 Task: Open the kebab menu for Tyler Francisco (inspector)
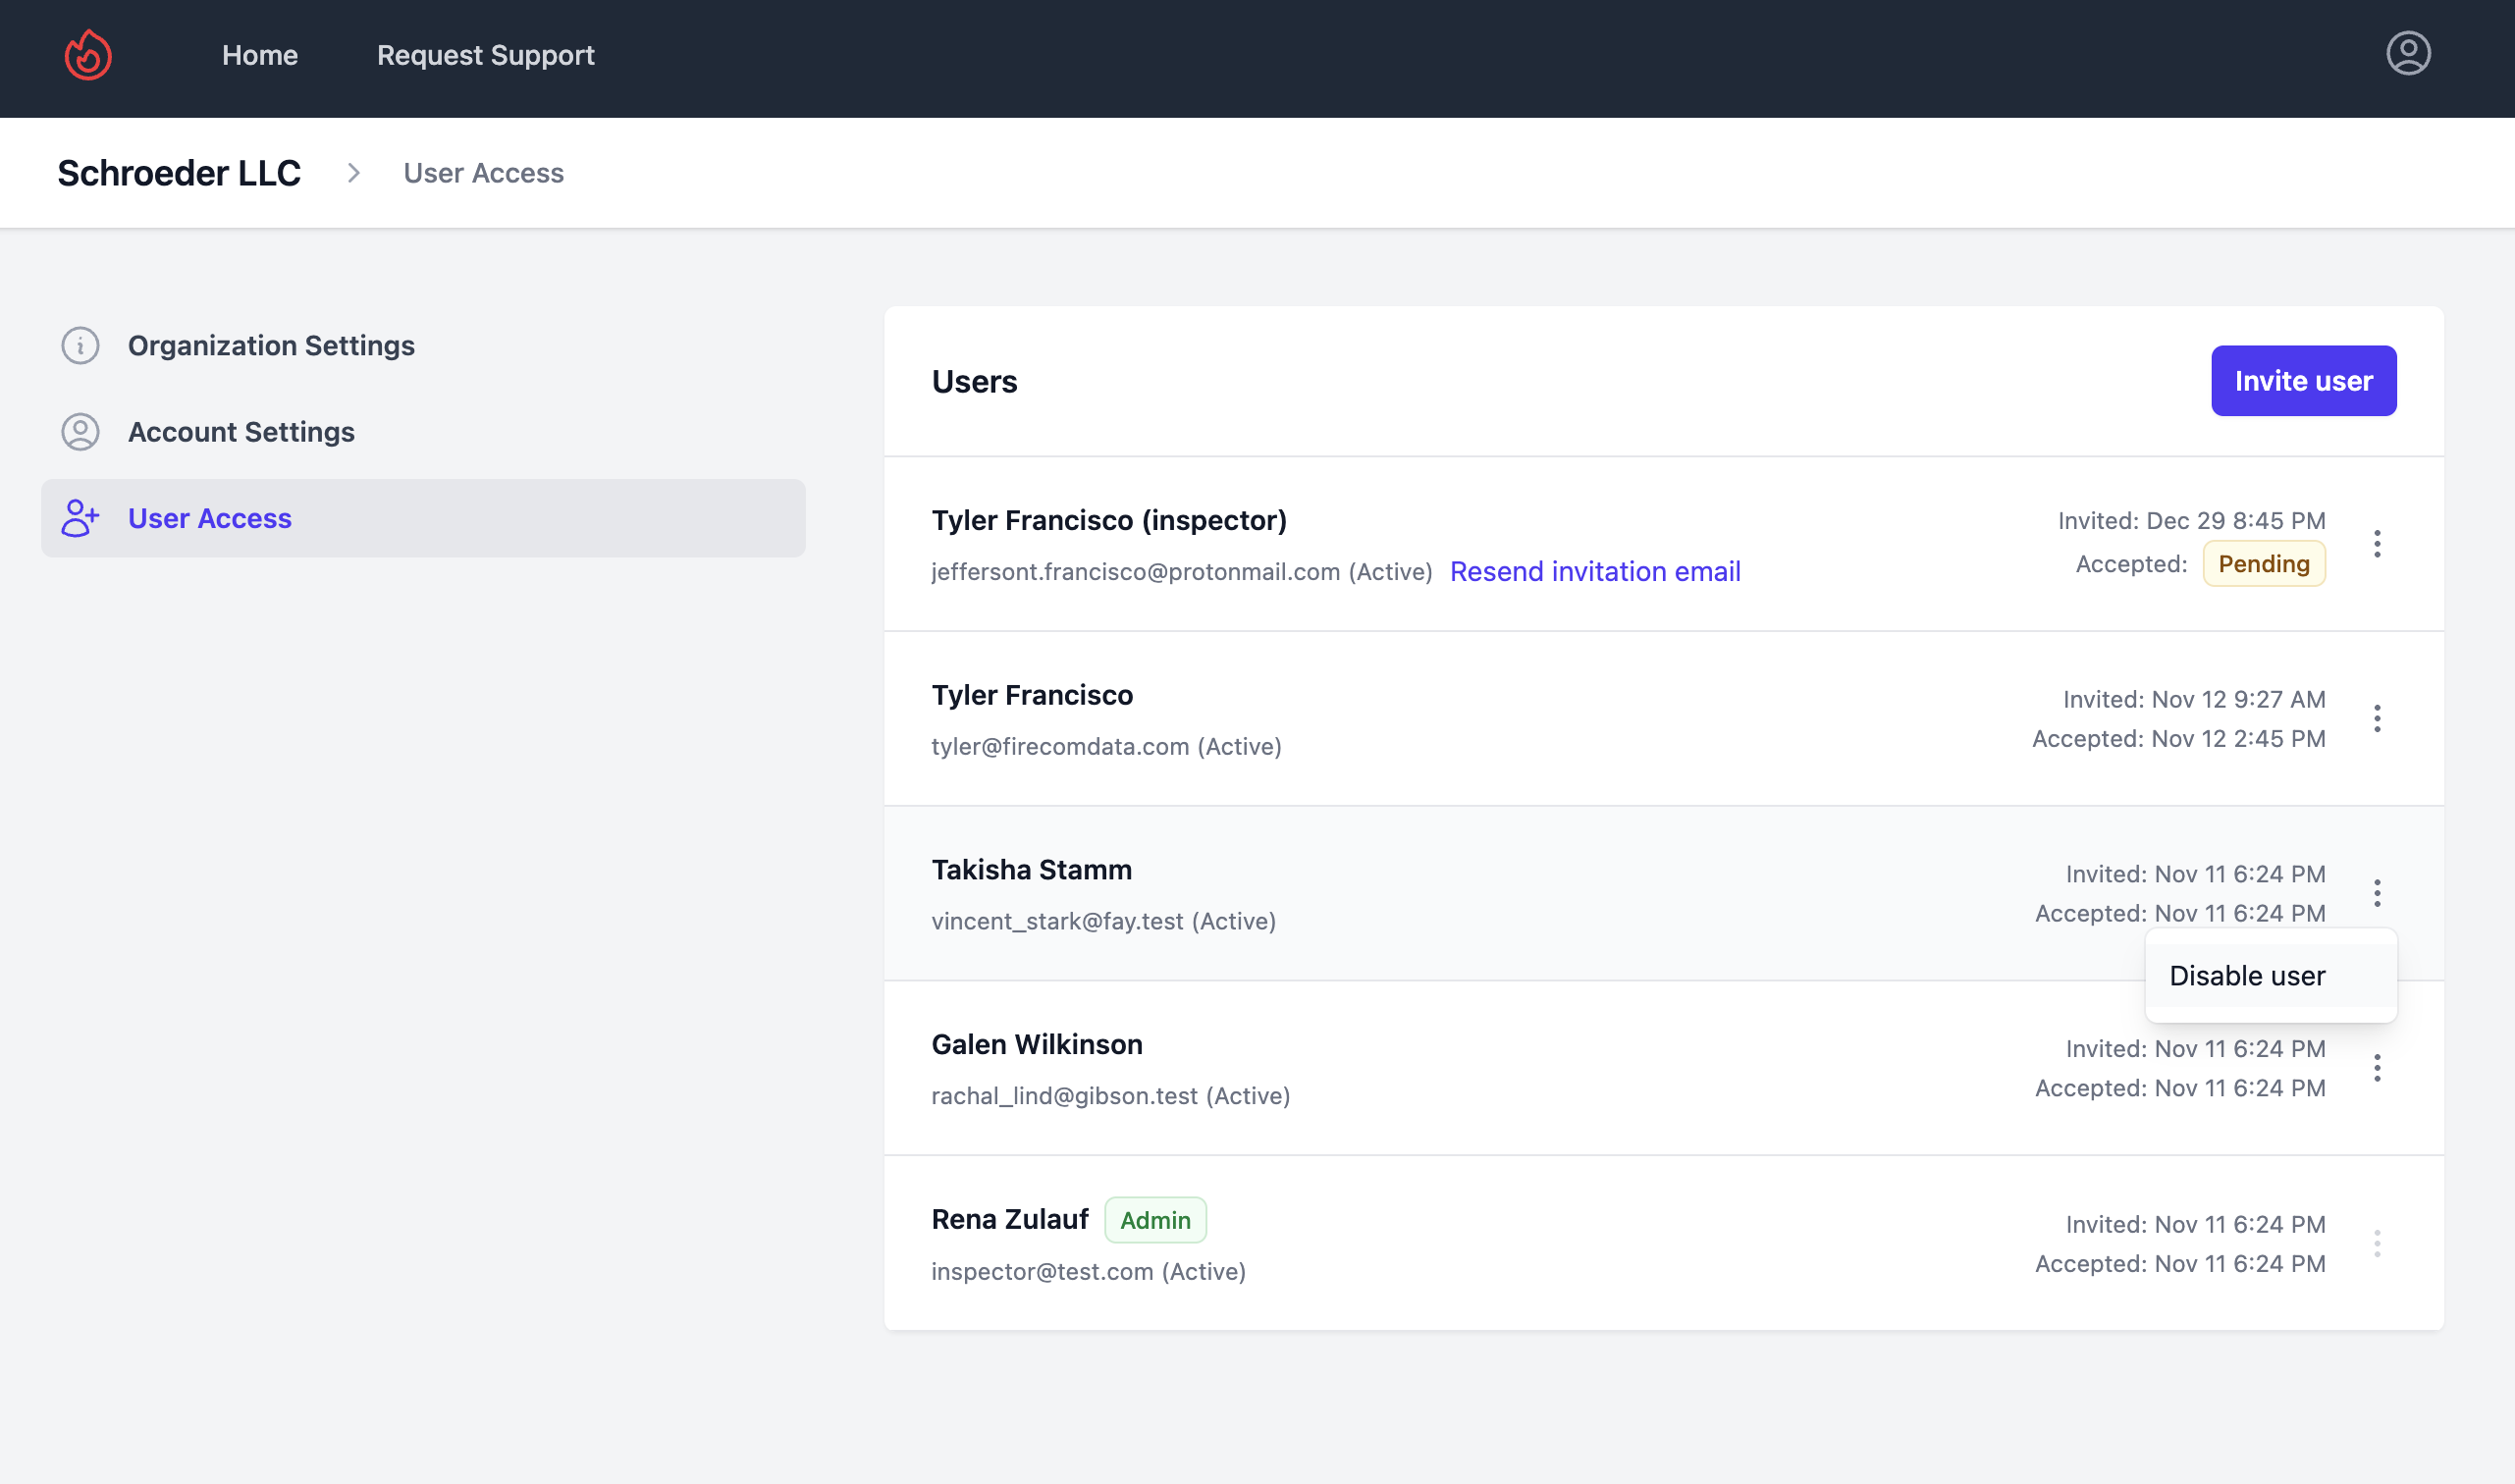point(2378,543)
